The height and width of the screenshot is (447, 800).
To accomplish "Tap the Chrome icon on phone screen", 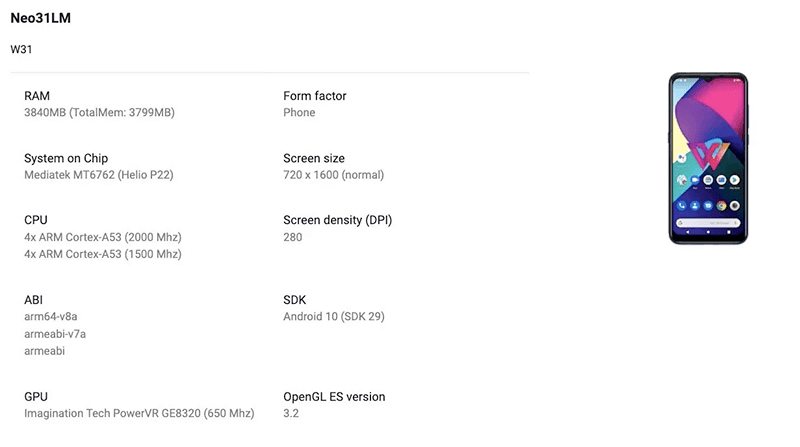I will (x=721, y=205).
